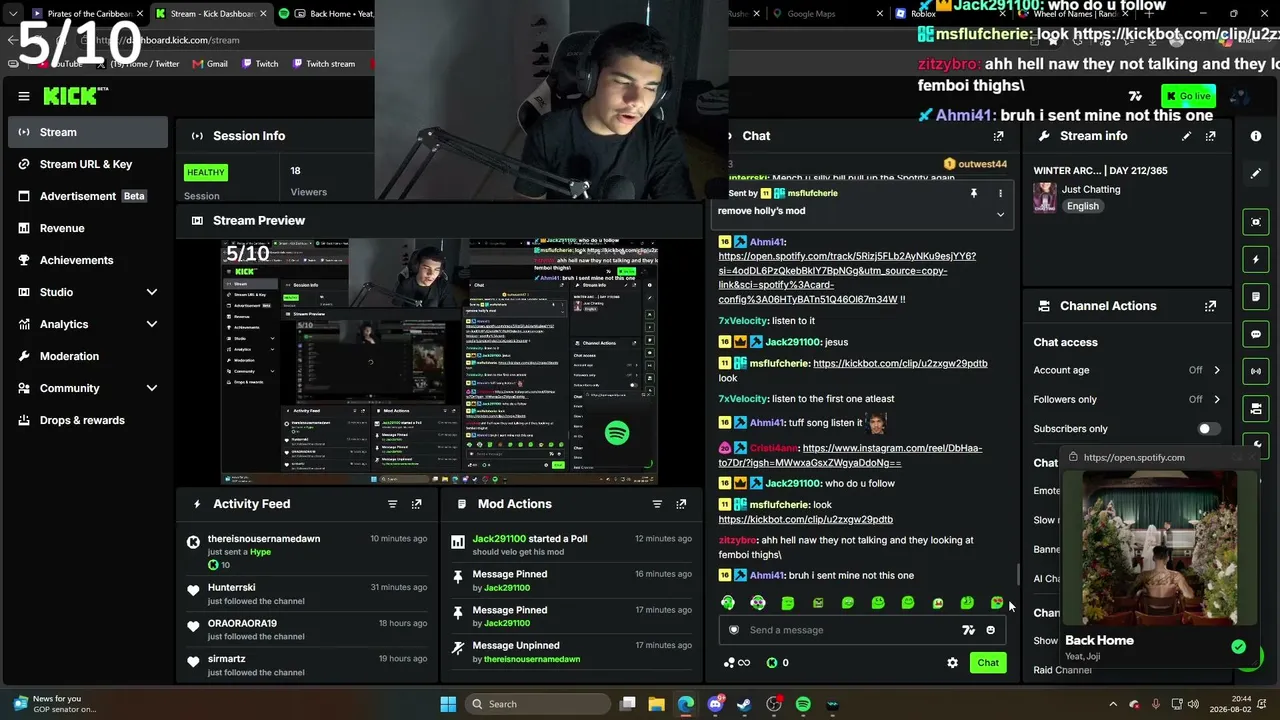1280x720 pixels.
Task: Click the Windows Start button
Action: (448, 704)
